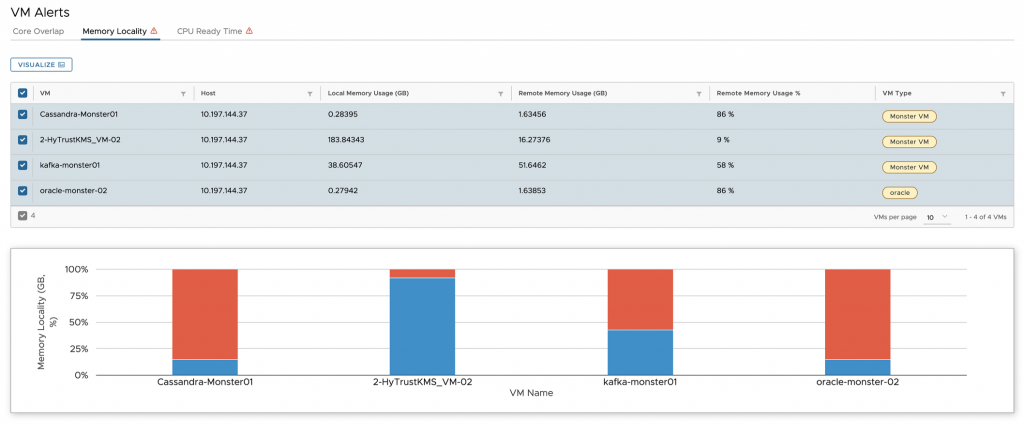The width and height of the screenshot is (1024, 436).
Task: Click the VM column filter icon
Action: (182, 93)
